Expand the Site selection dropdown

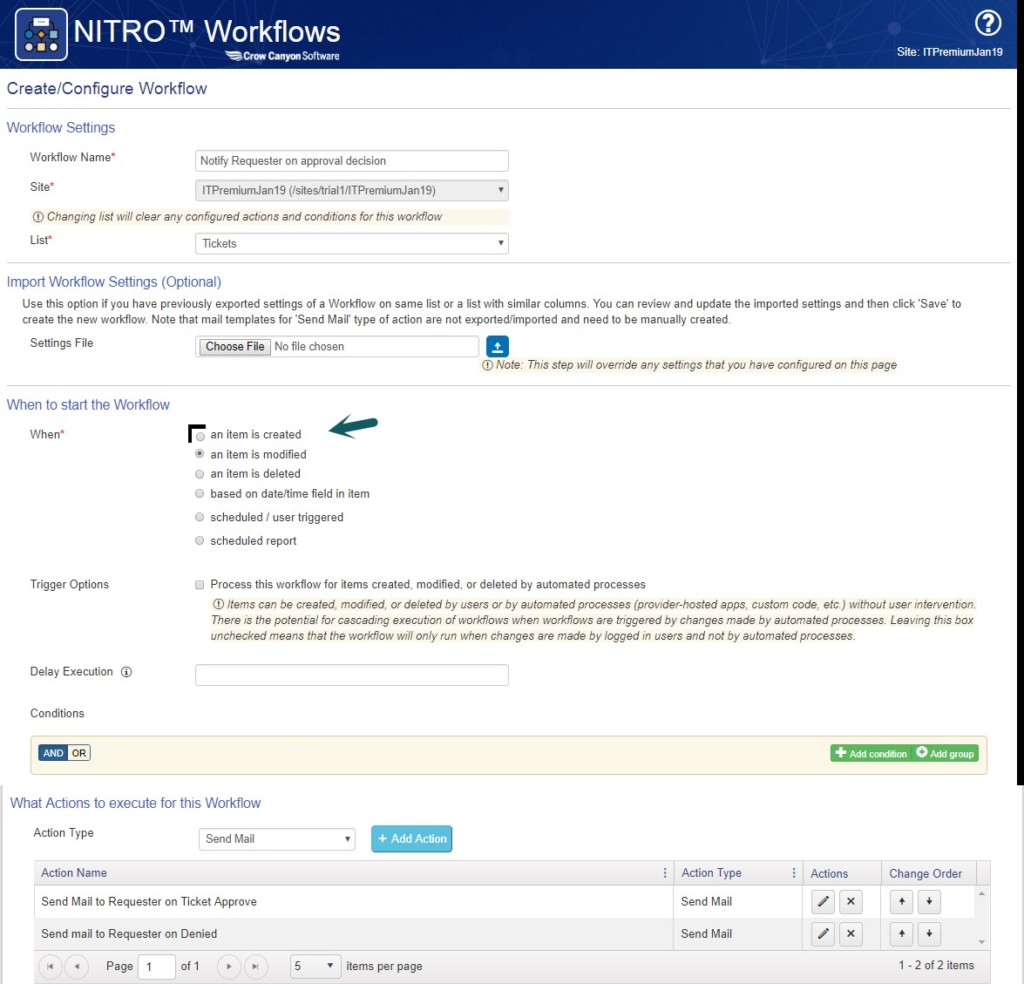coord(351,190)
